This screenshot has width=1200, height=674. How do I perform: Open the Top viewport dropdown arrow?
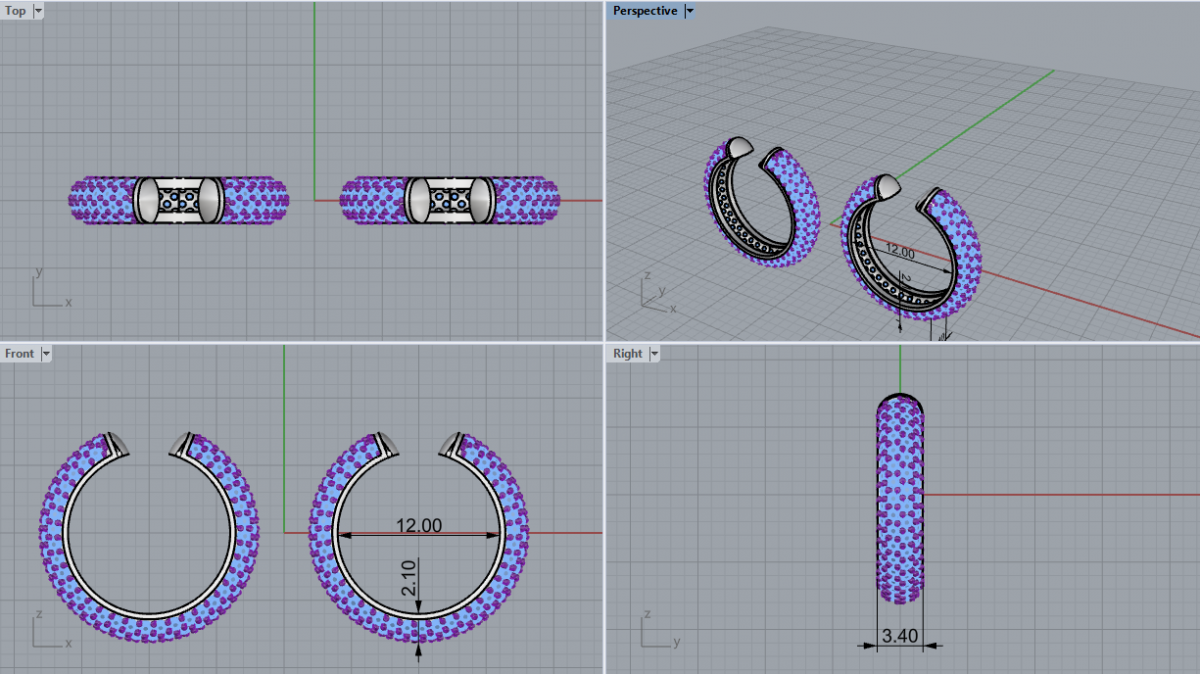click(38, 11)
